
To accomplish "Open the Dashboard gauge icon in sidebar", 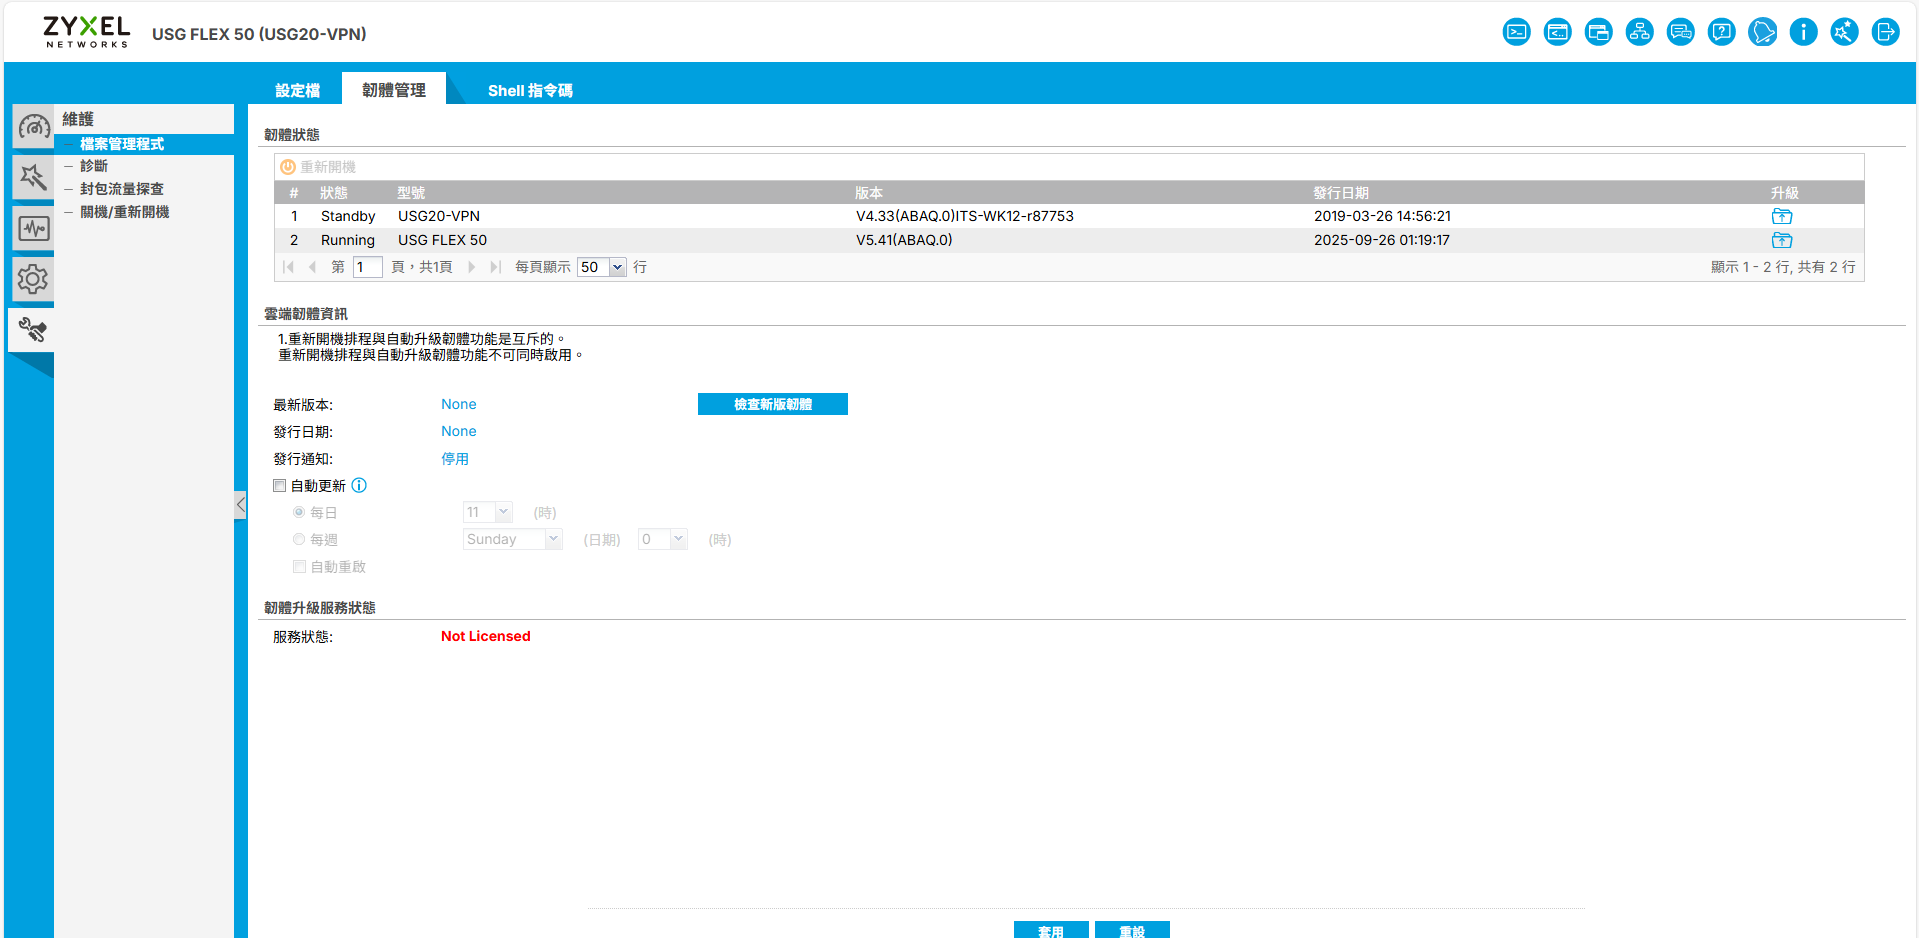I will (33, 127).
